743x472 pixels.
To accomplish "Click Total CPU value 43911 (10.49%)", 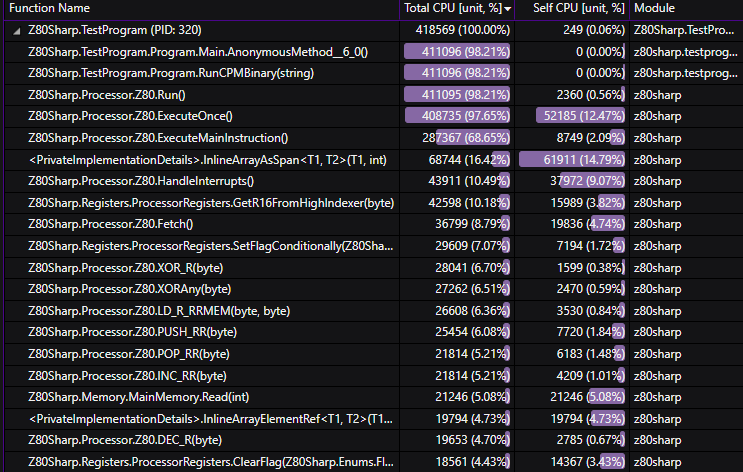I will pyautogui.click(x=469, y=181).
